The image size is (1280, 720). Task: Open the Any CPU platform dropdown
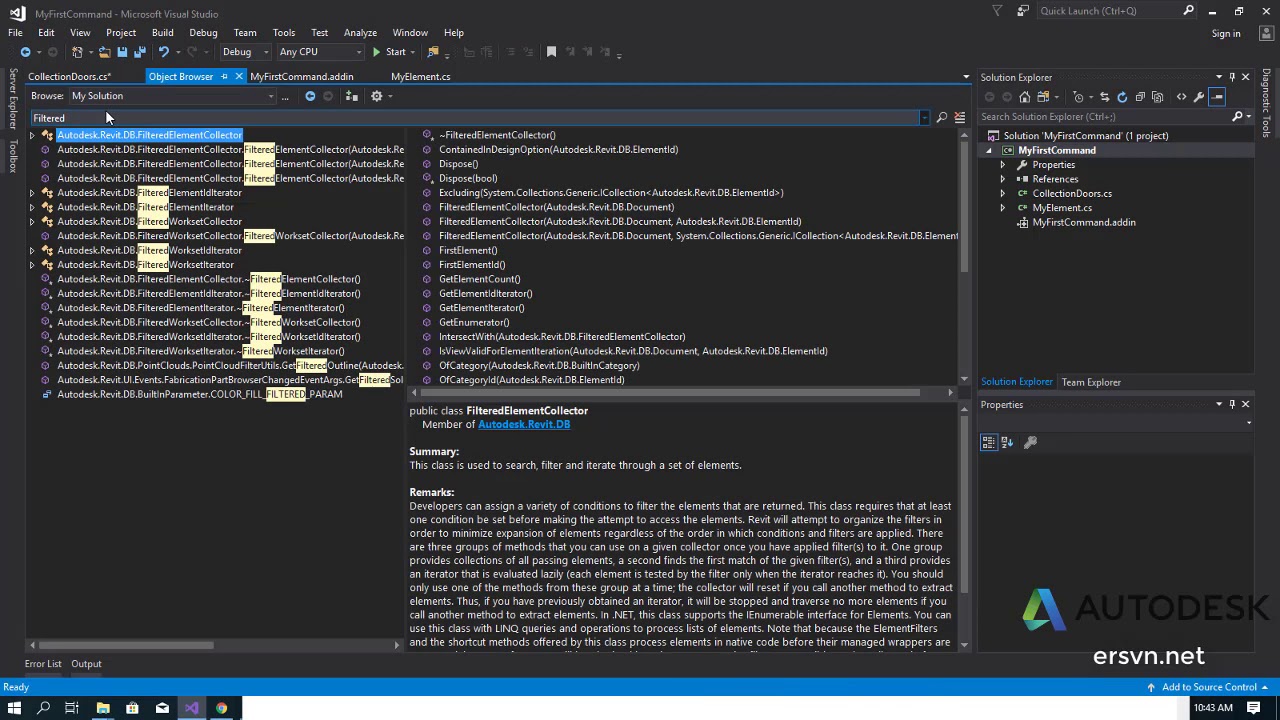point(320,52)
